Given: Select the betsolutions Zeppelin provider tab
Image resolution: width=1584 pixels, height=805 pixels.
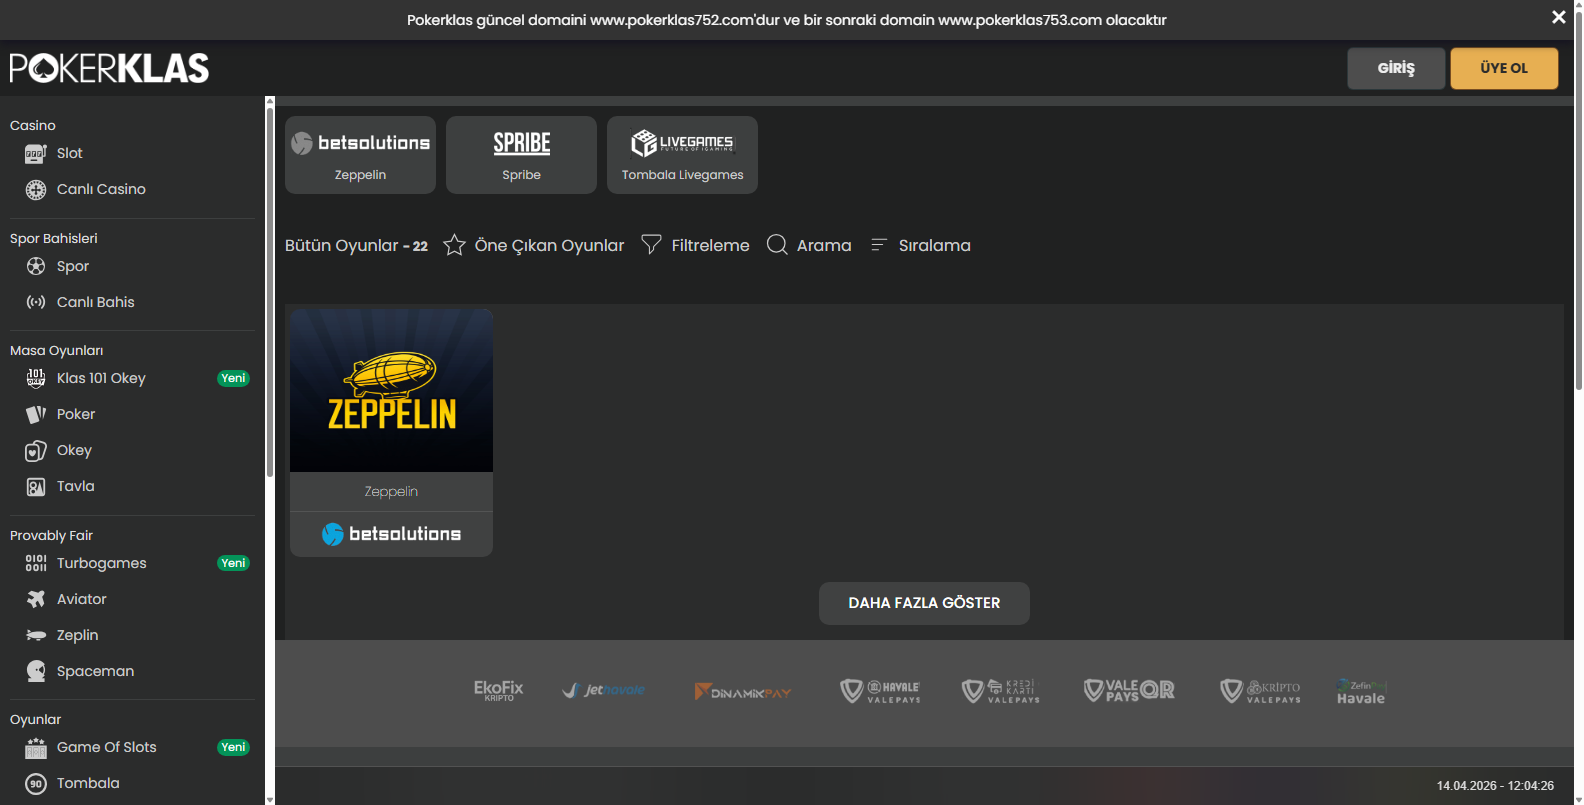Looking at the screenshot, I should tap(360, 155).
